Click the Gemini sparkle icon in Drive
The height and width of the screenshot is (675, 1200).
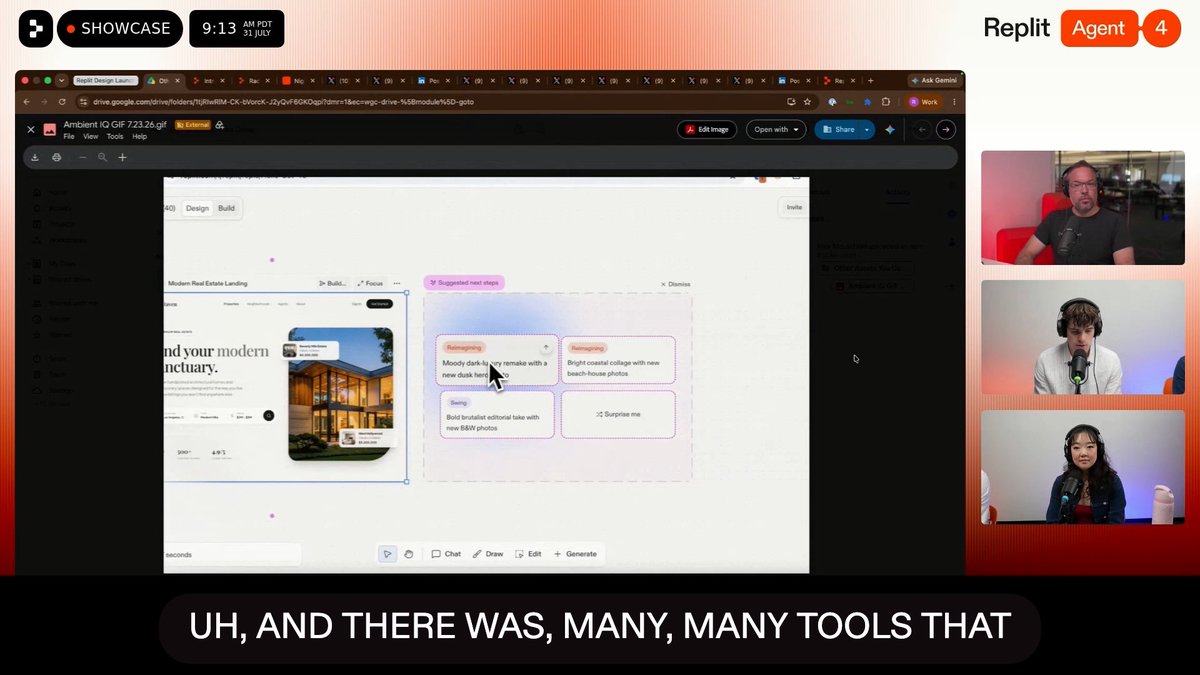pos(890,129)
